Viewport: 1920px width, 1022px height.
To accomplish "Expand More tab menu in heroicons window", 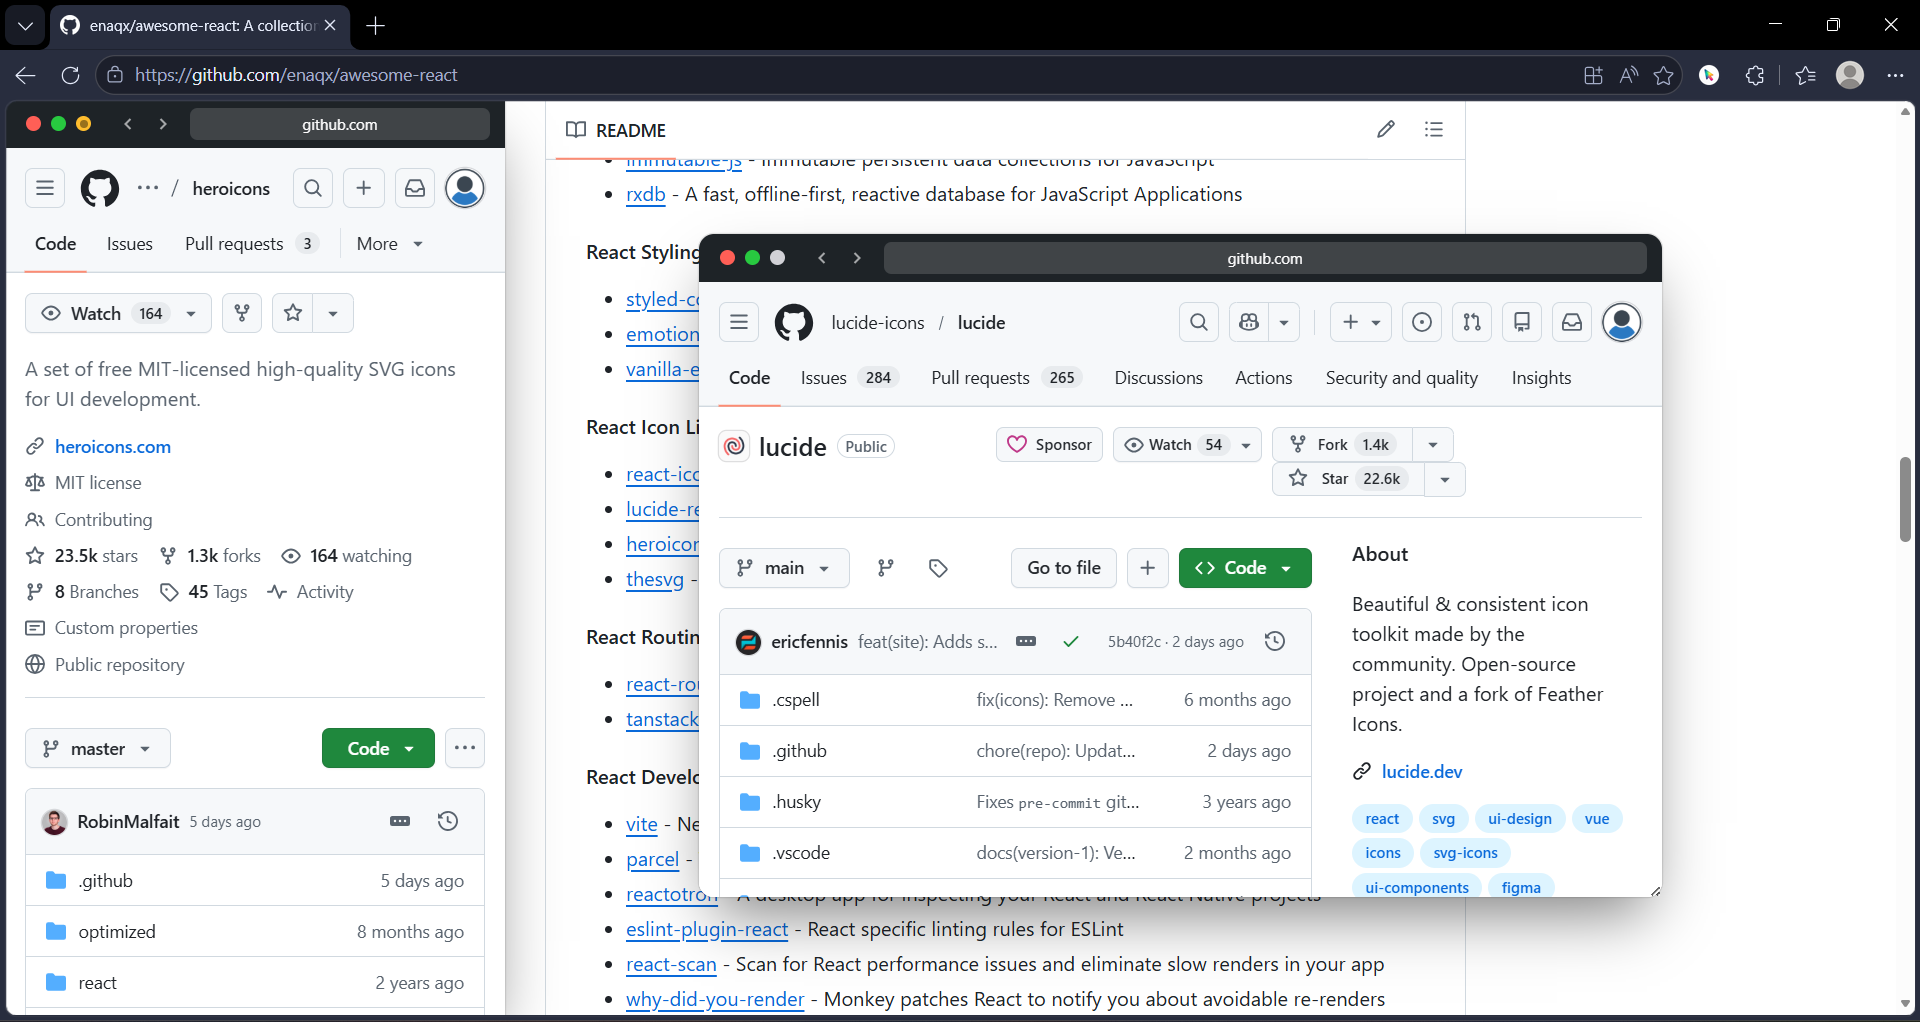I will click(390, 244).
